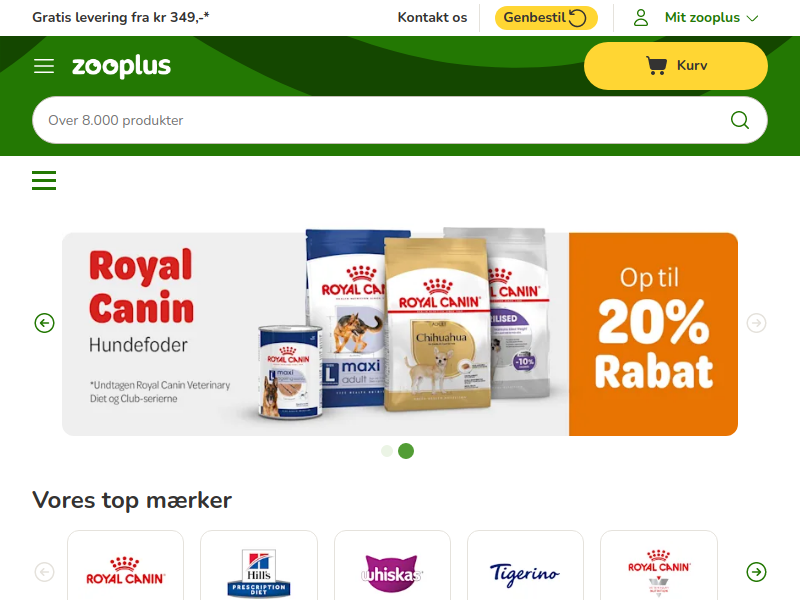The height and width of the screenshot is (600, 800).
Task: Click the search magnifier icon
Action: pos(739,120)
